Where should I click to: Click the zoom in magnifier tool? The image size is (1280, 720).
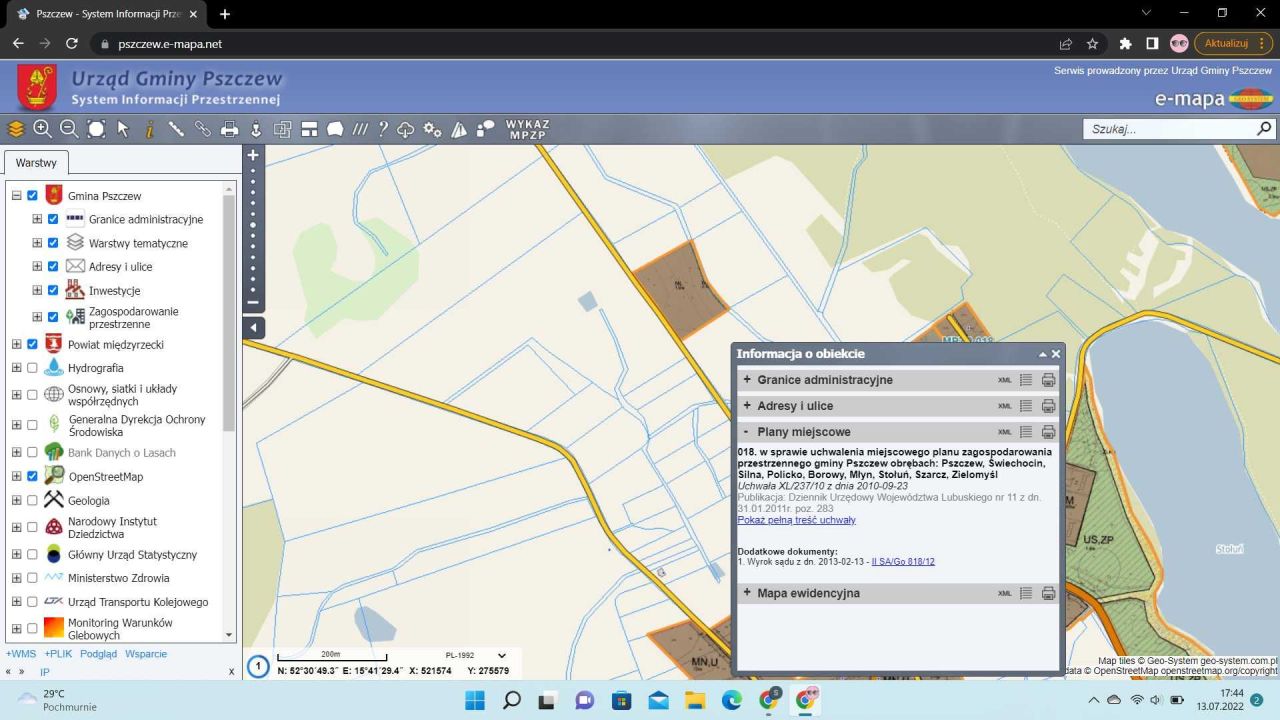click(x=42, y=129)
